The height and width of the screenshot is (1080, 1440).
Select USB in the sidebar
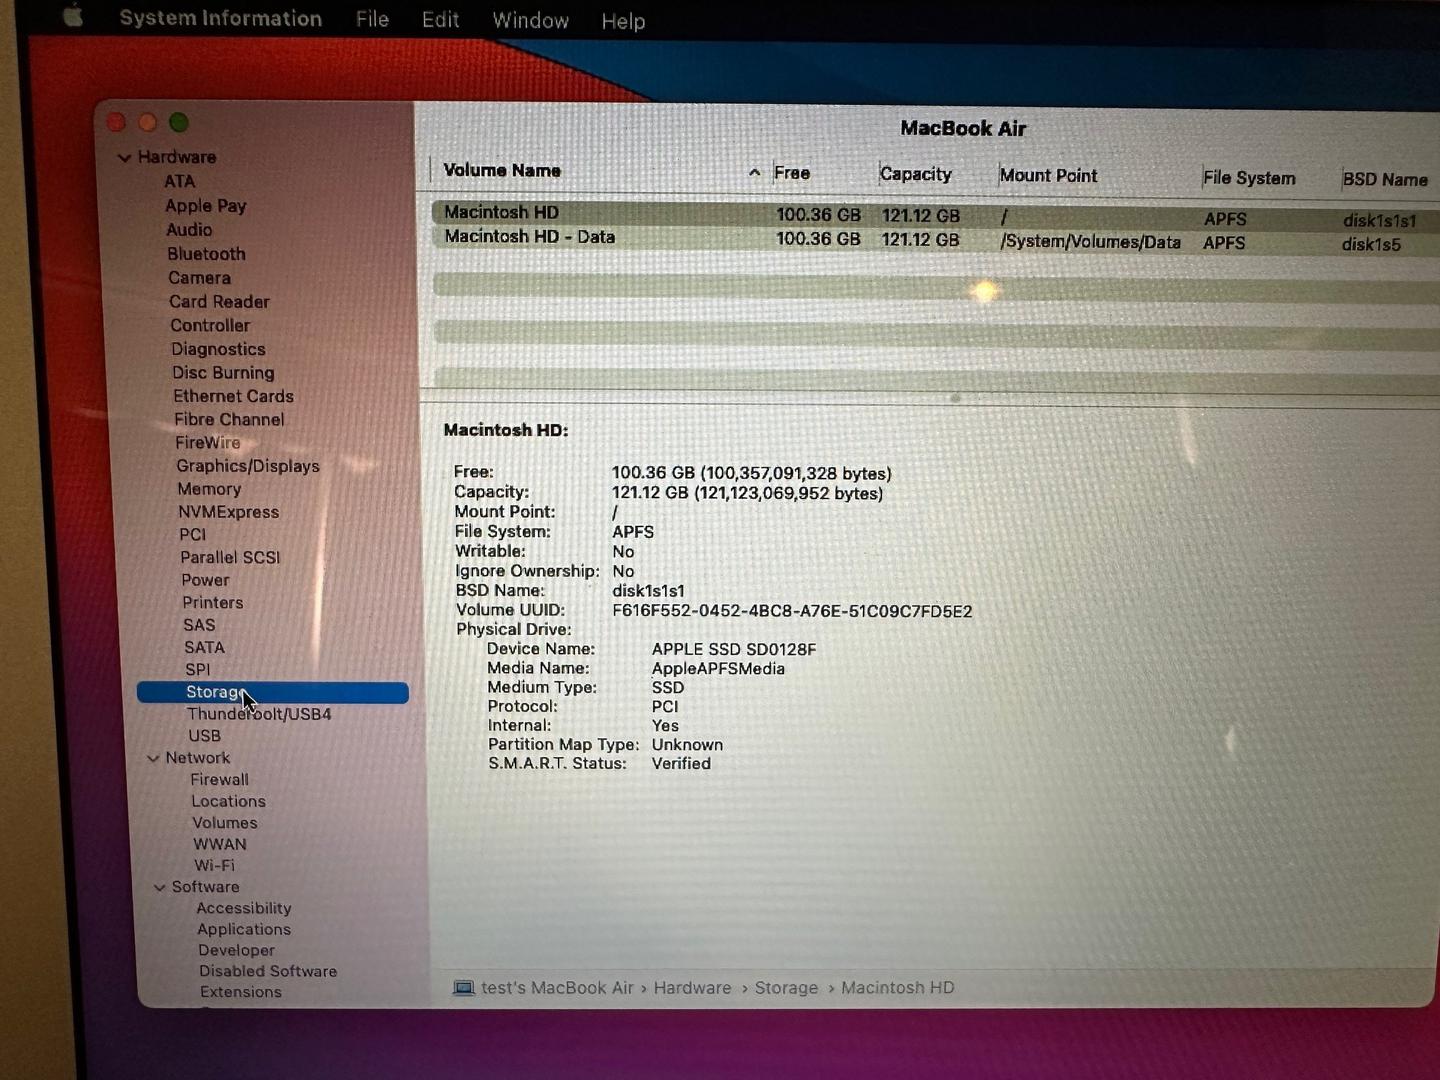[x=205, y=736]
